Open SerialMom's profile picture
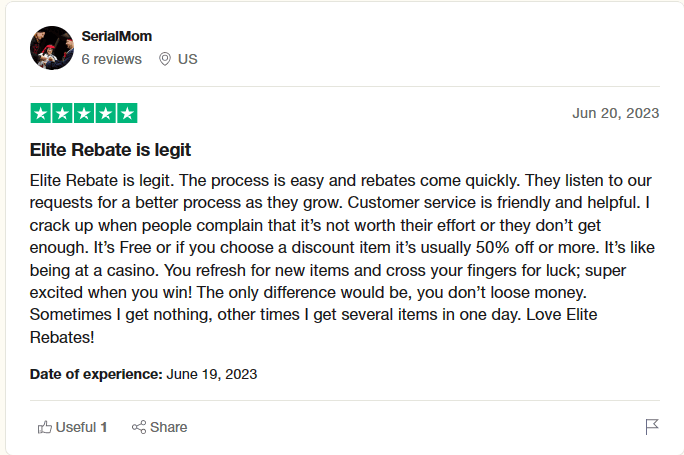 [x=52, y=48]
